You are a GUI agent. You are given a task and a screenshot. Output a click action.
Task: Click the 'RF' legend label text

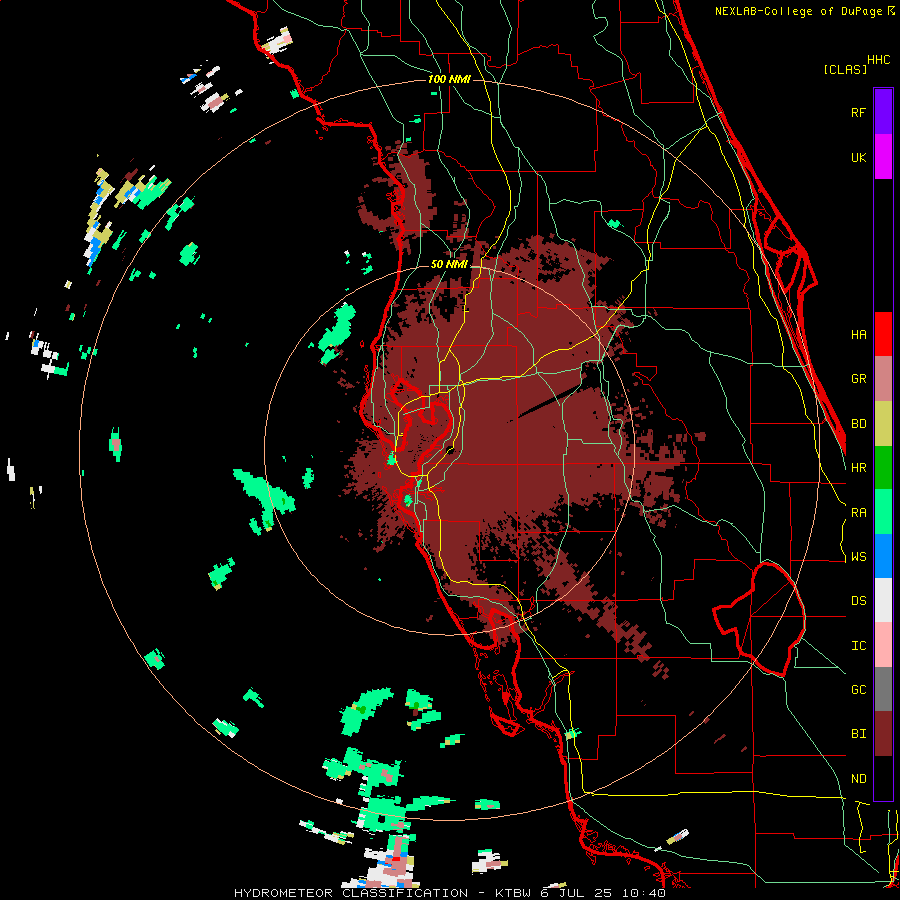point(858,112)
